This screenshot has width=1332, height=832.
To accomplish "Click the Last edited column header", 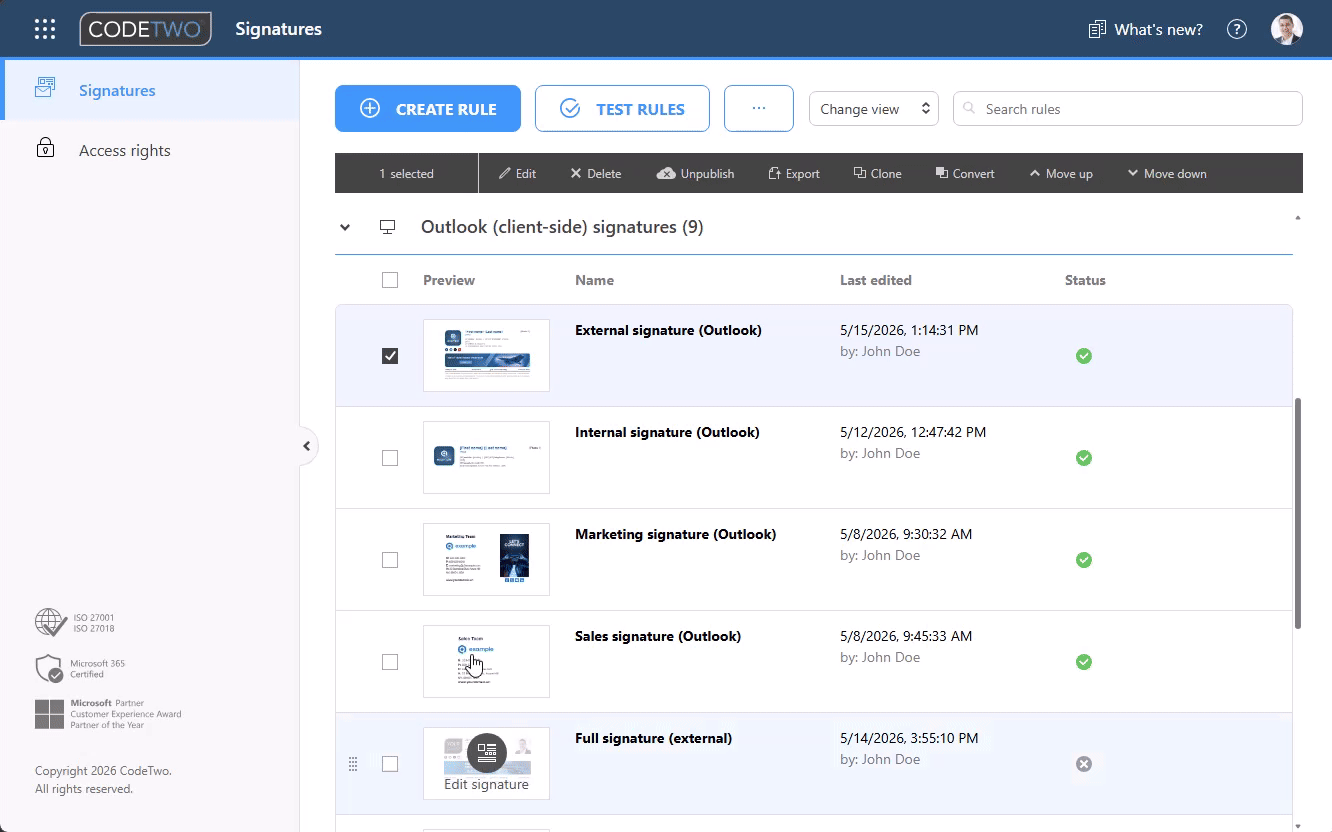I will point(876,280).
